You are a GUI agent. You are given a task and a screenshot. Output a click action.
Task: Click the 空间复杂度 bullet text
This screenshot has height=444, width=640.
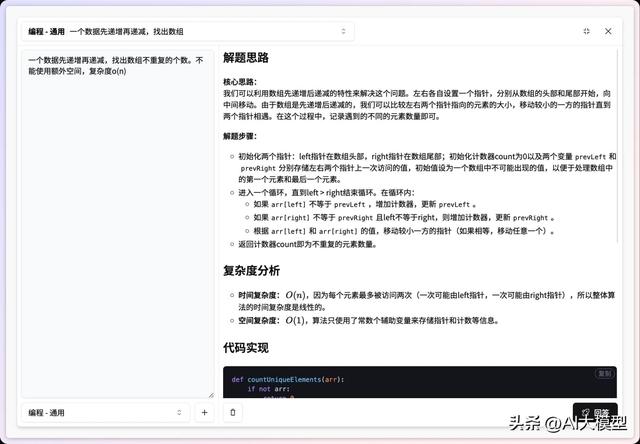[369, 321]
